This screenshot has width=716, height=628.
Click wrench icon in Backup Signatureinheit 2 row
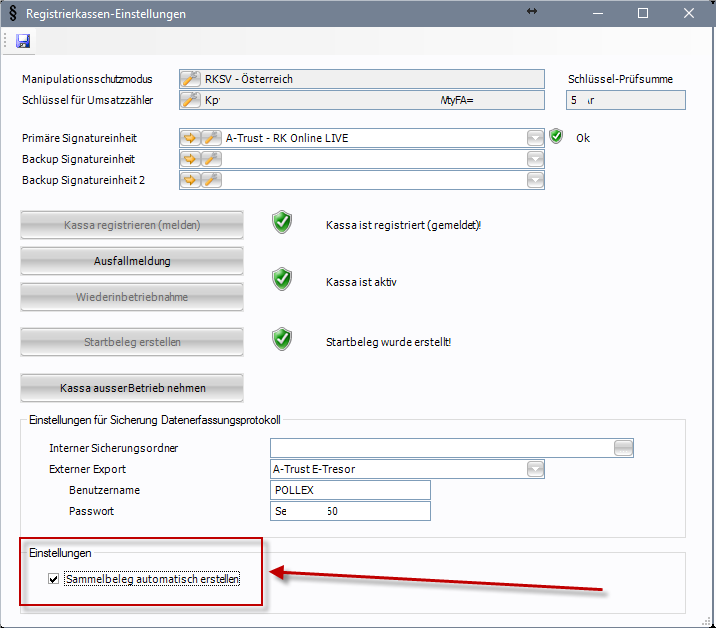tap(211, 180)
